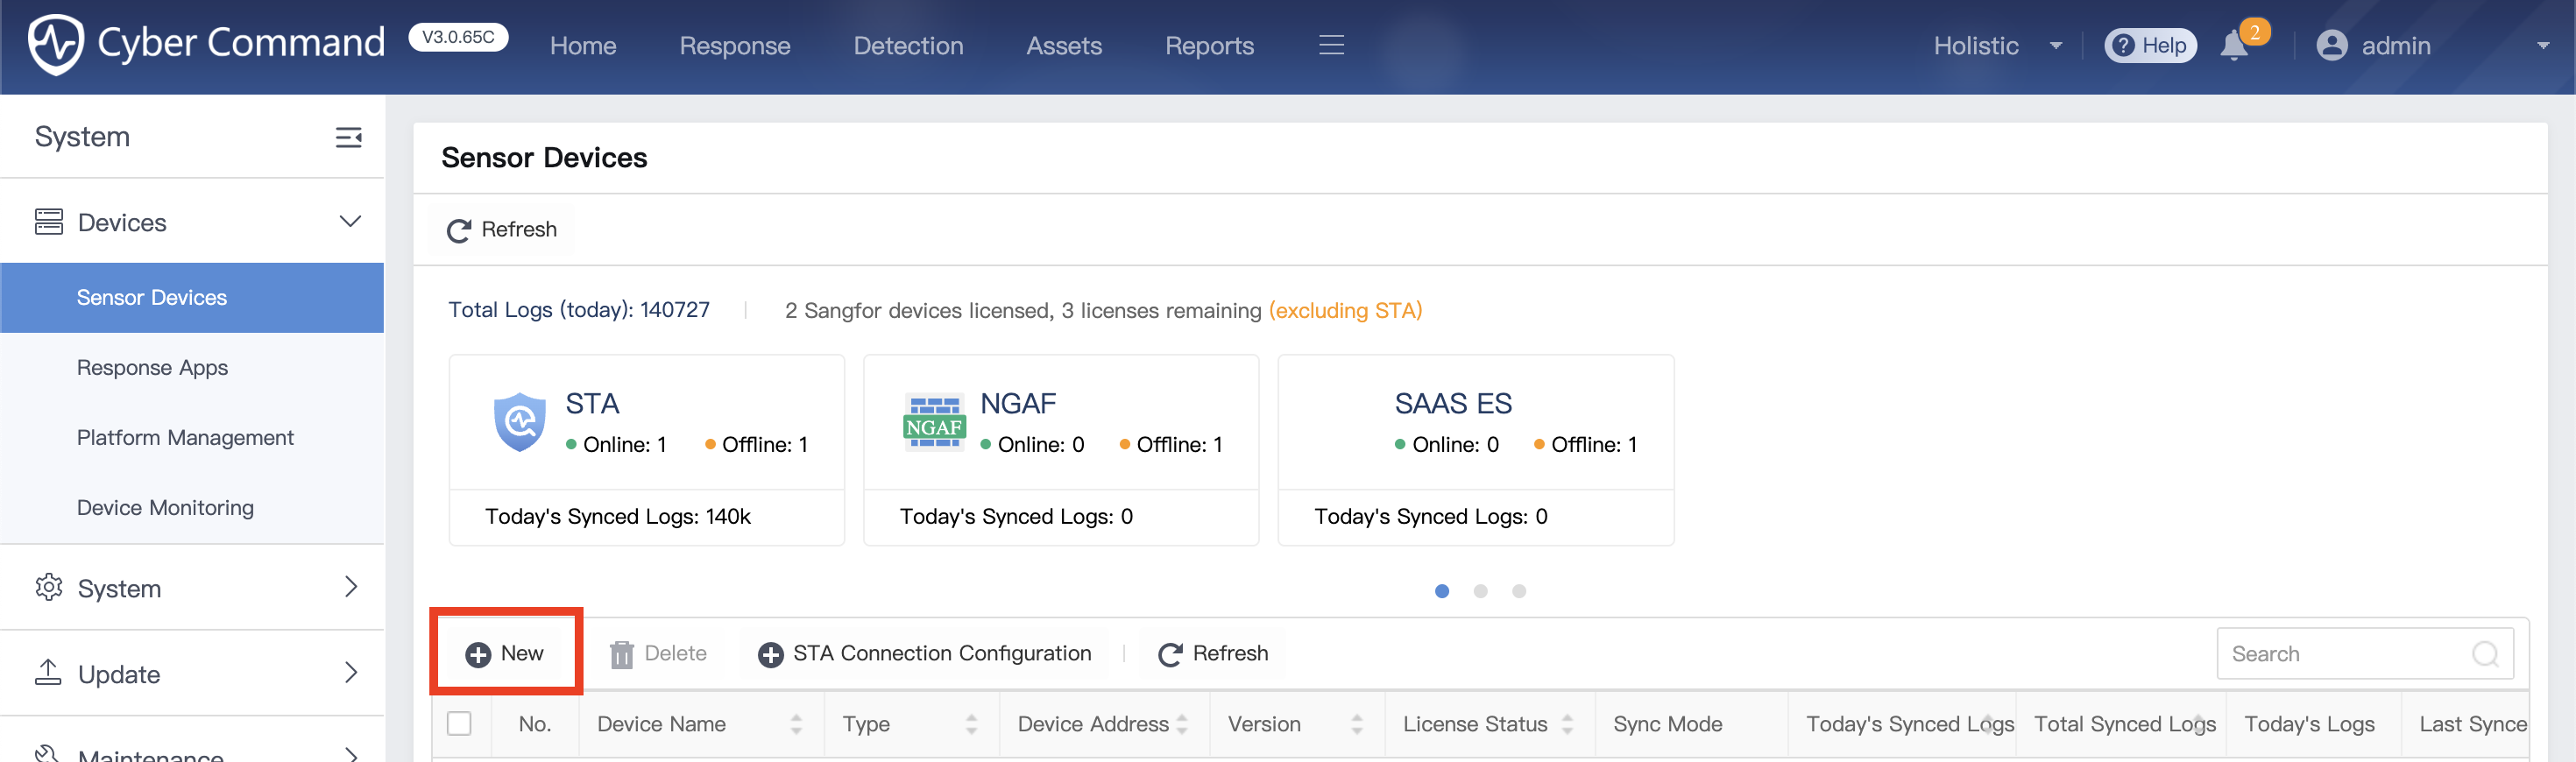Click the Maintenance wrench icon in sidebar
This screenshot has height=762, width=2576.
(48, 753)
